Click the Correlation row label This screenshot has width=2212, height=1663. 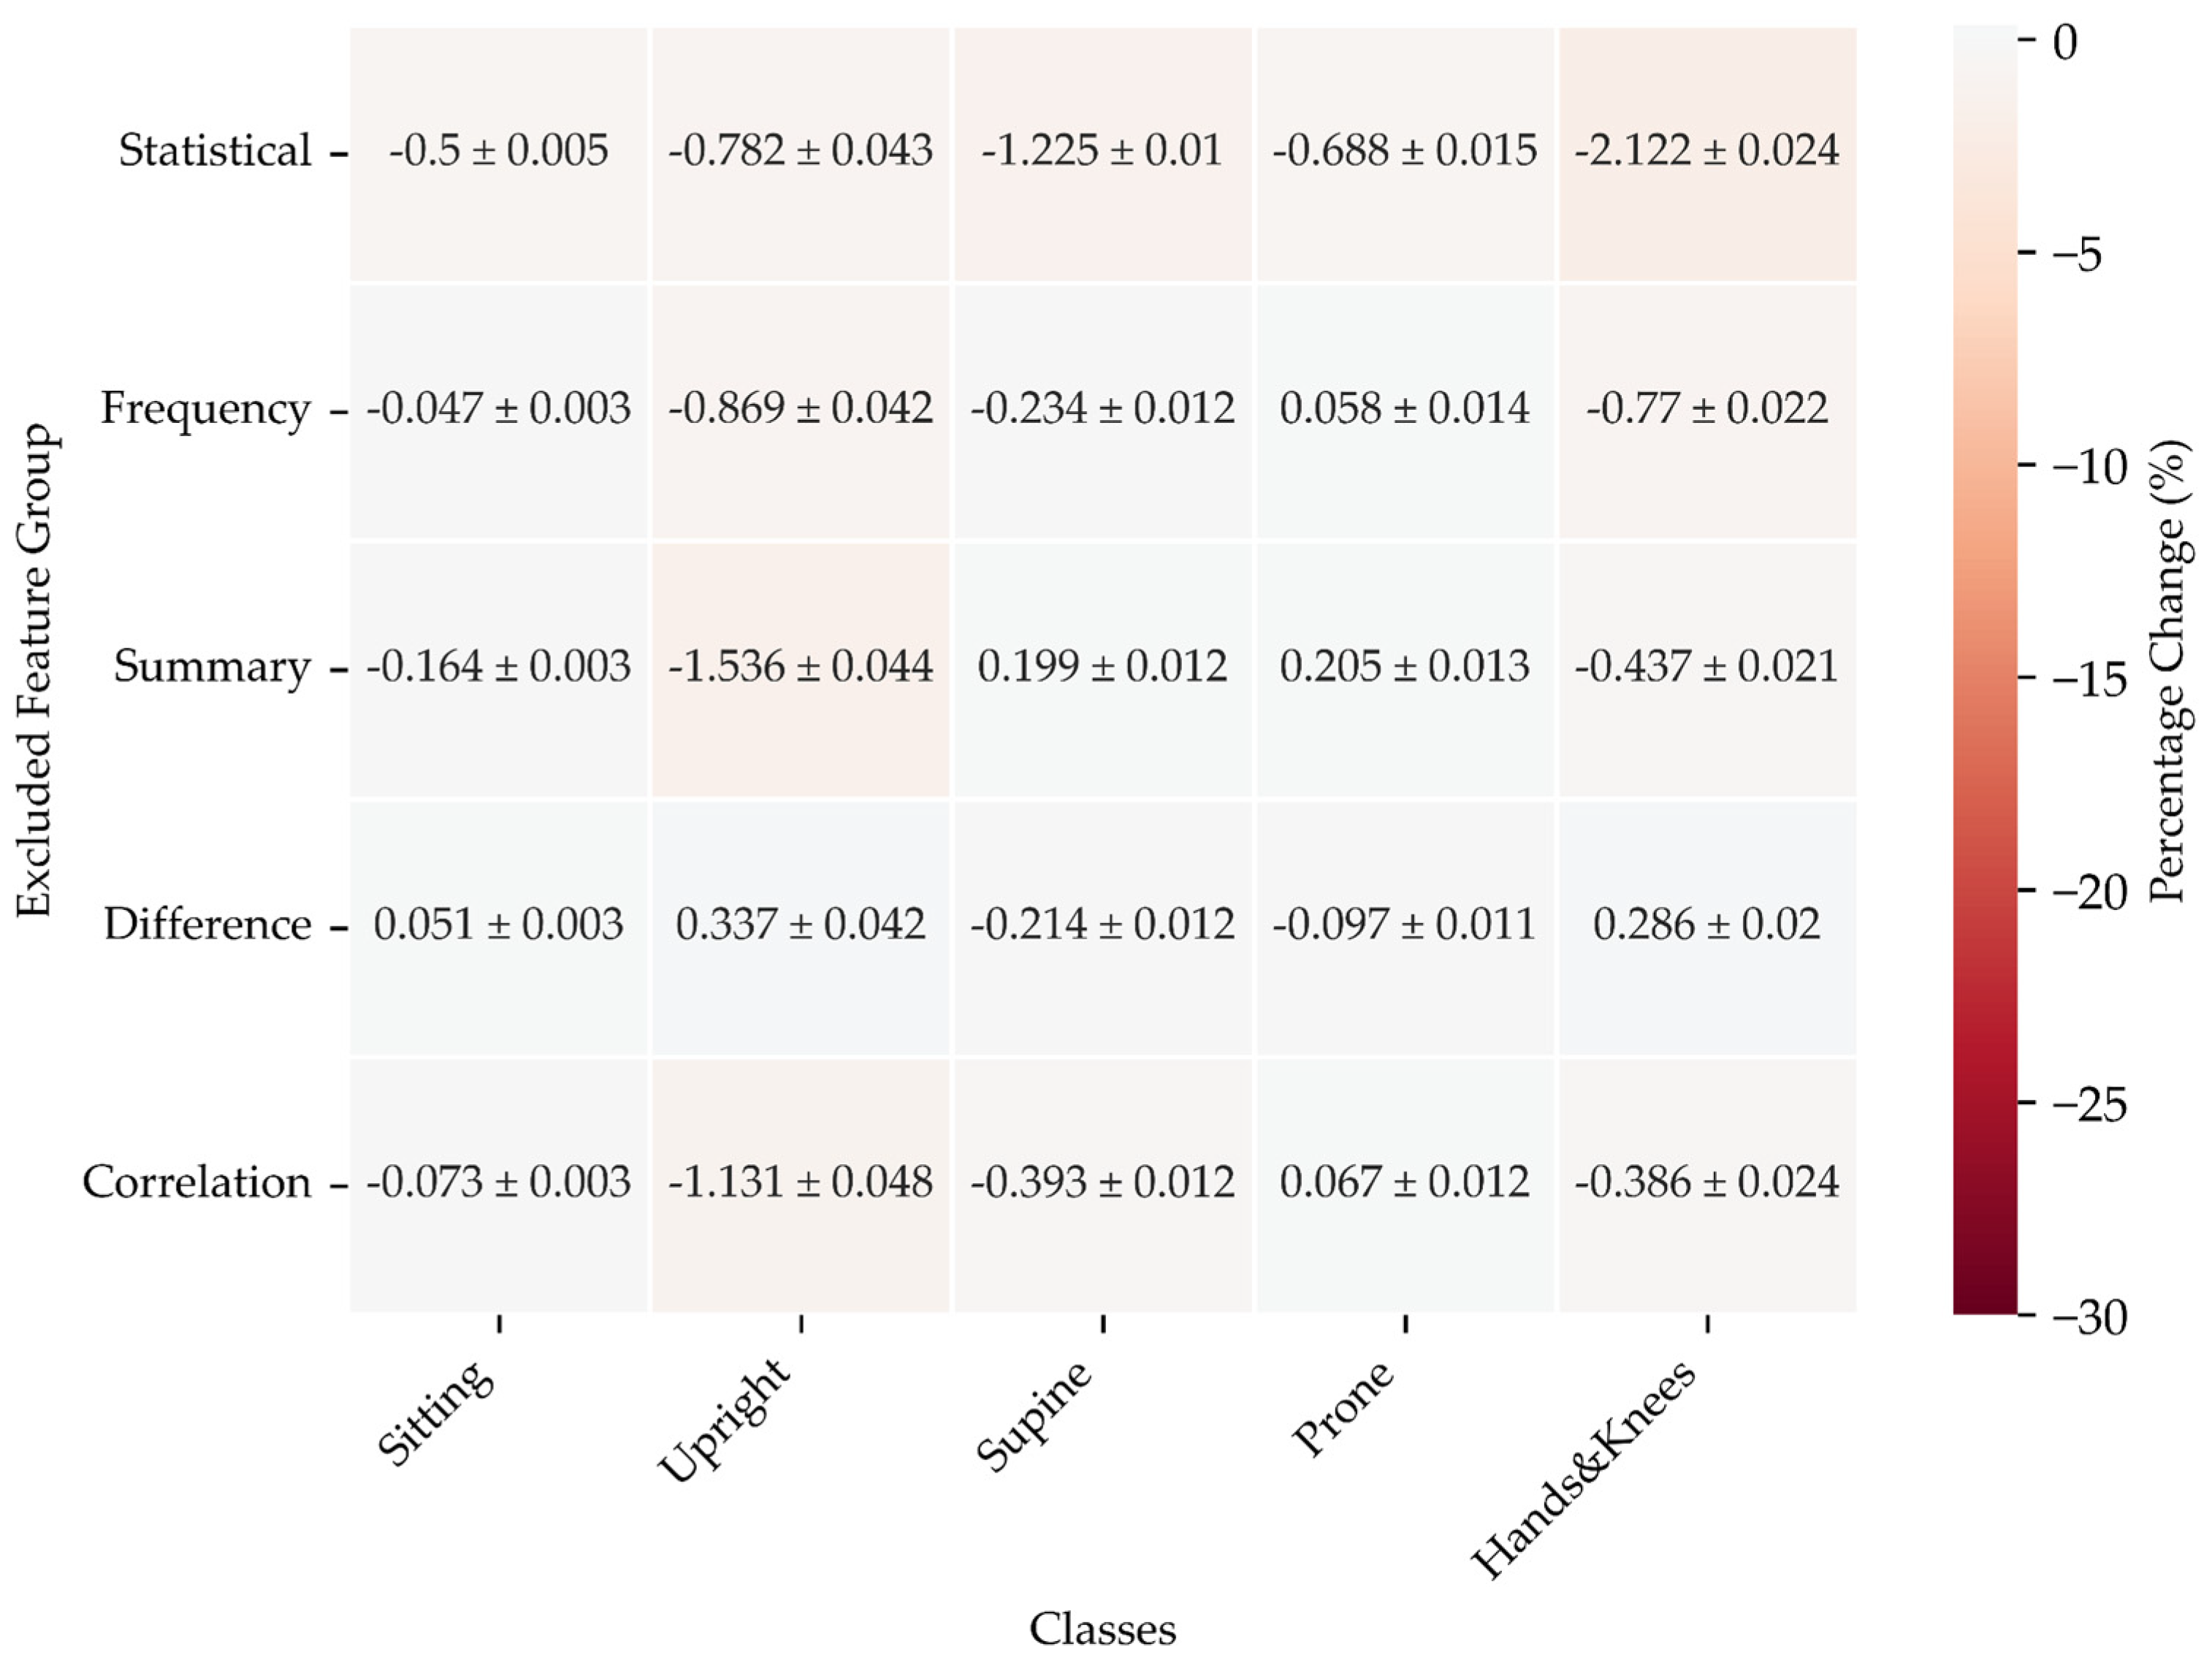[197, 1183]
